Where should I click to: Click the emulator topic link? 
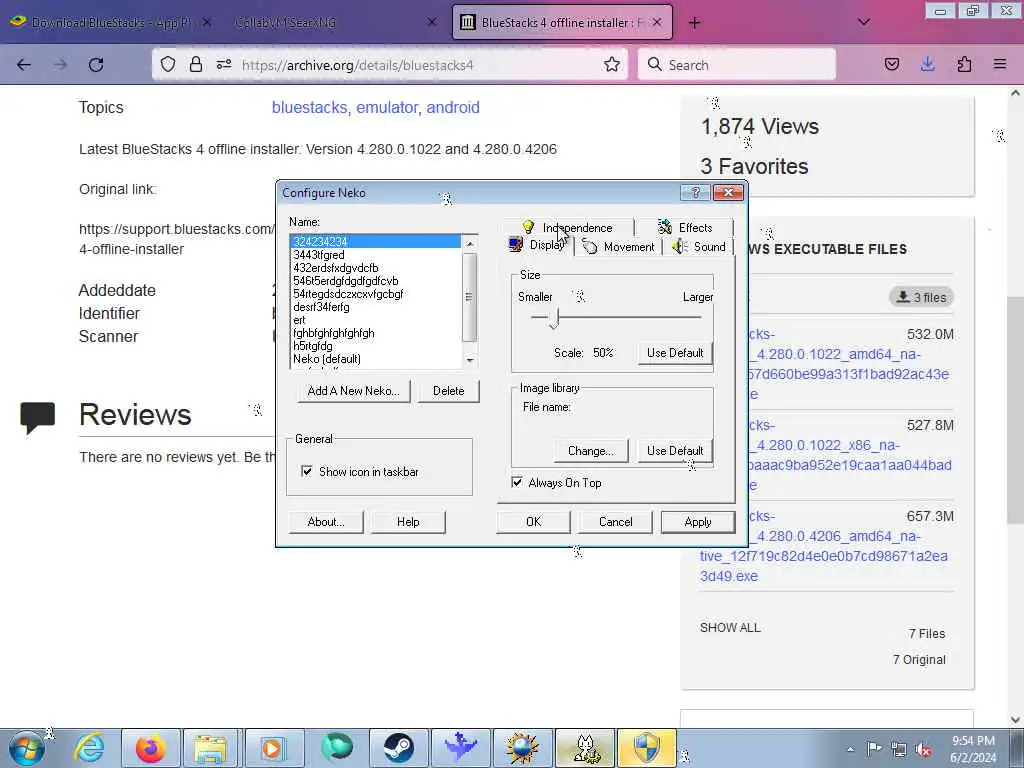click(387, 107)
